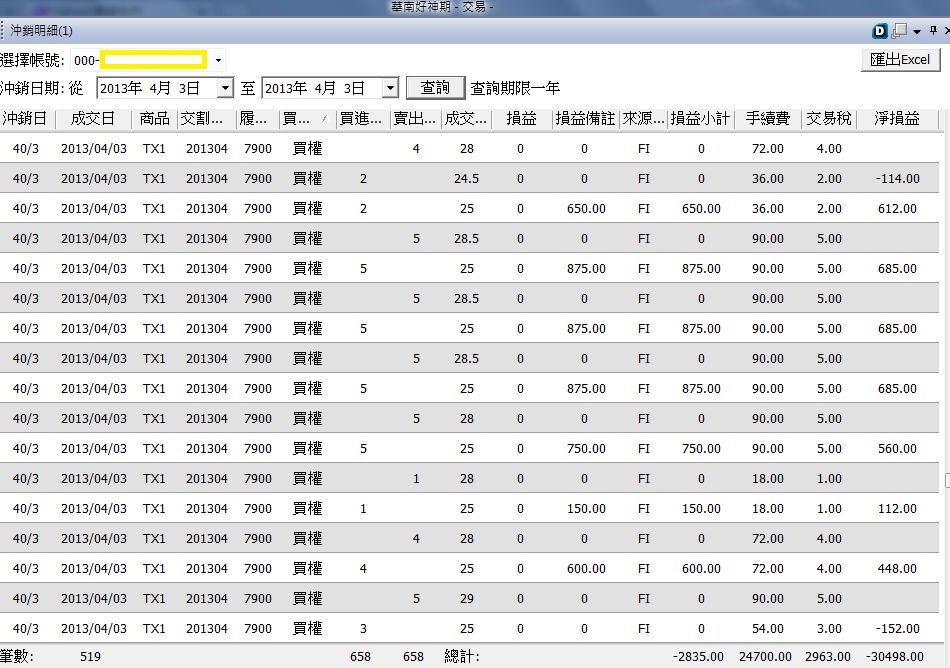Screen dimensions: 950x668
Task: Sort by the 損益小計 column header
Action: (x=701, y=119)
